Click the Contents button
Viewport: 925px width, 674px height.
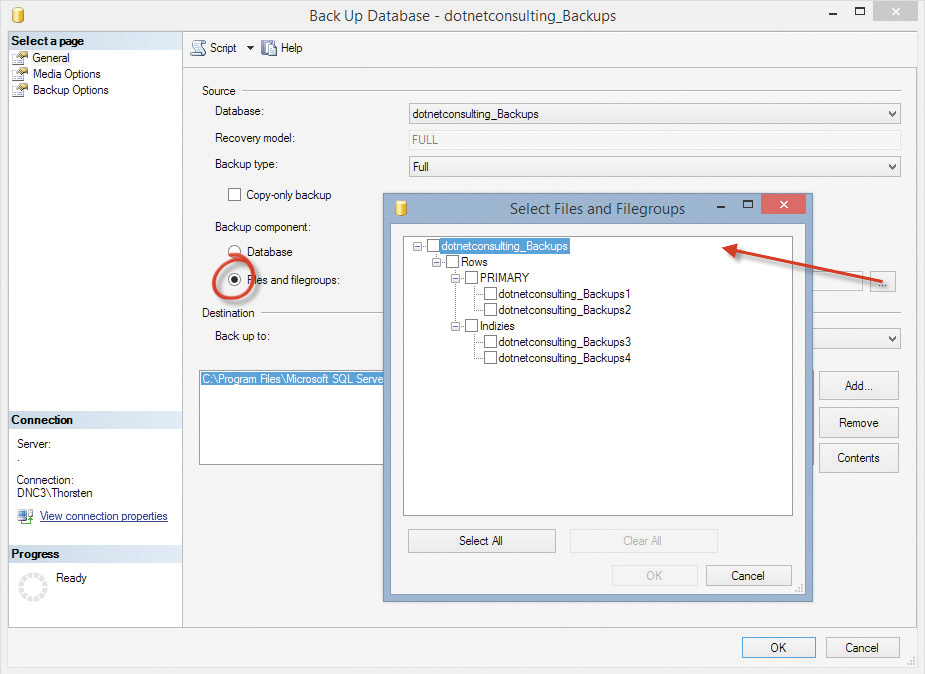click(x=858, y=458)
